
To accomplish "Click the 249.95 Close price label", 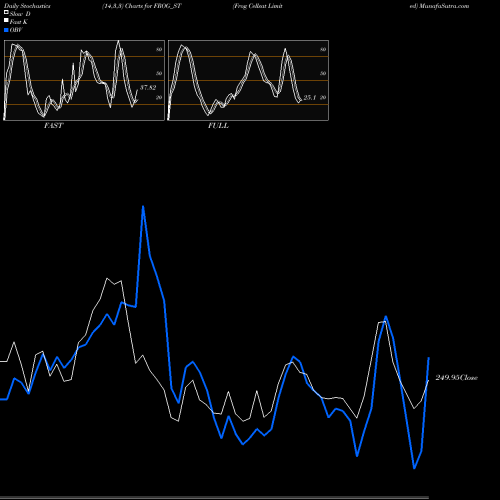I will (x=457, y=378).
